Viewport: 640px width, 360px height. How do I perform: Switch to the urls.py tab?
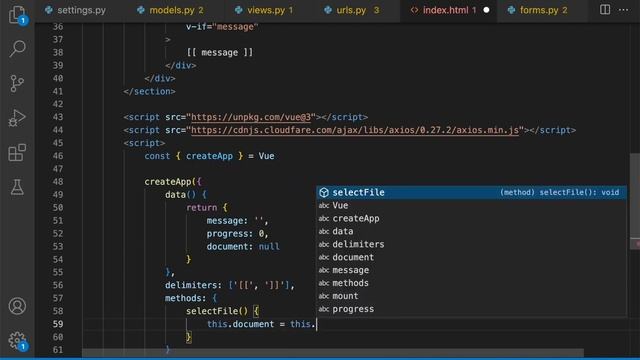(x=351, y=10)
